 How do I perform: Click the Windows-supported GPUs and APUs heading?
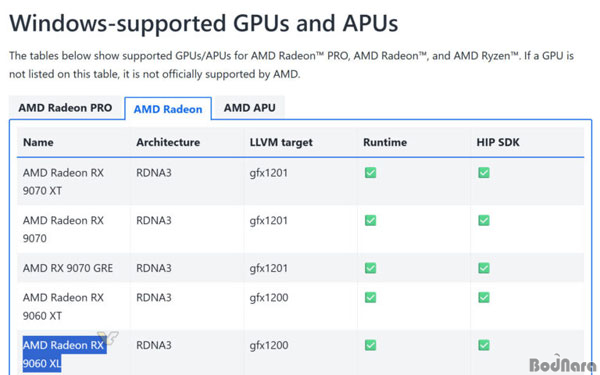[x=204, y=23]
